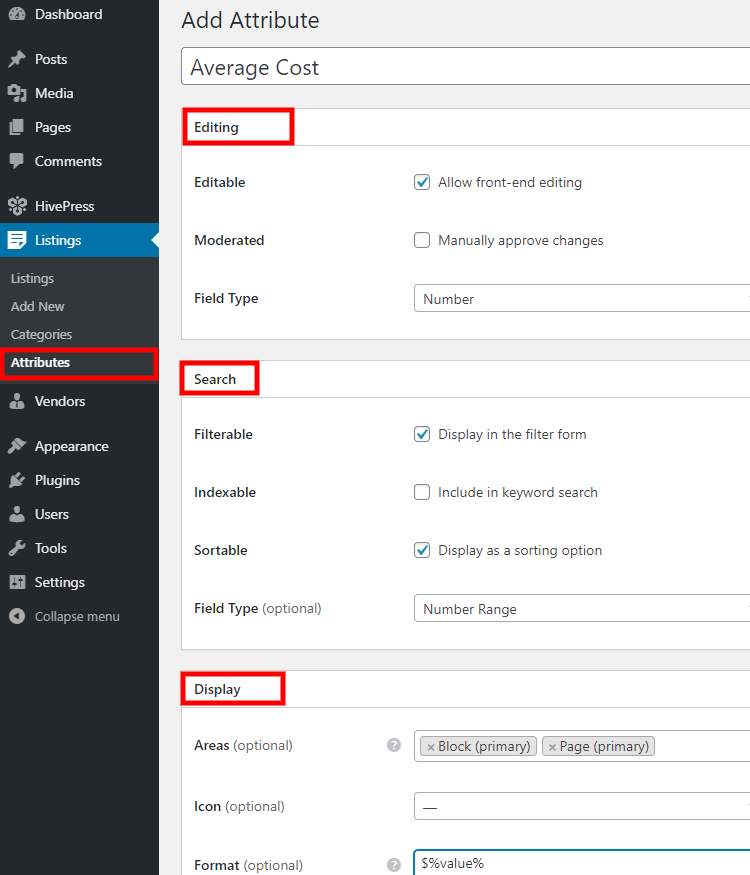The image size is (750, 875).
Task: Click the Media library icon
Action: (17, 93)
